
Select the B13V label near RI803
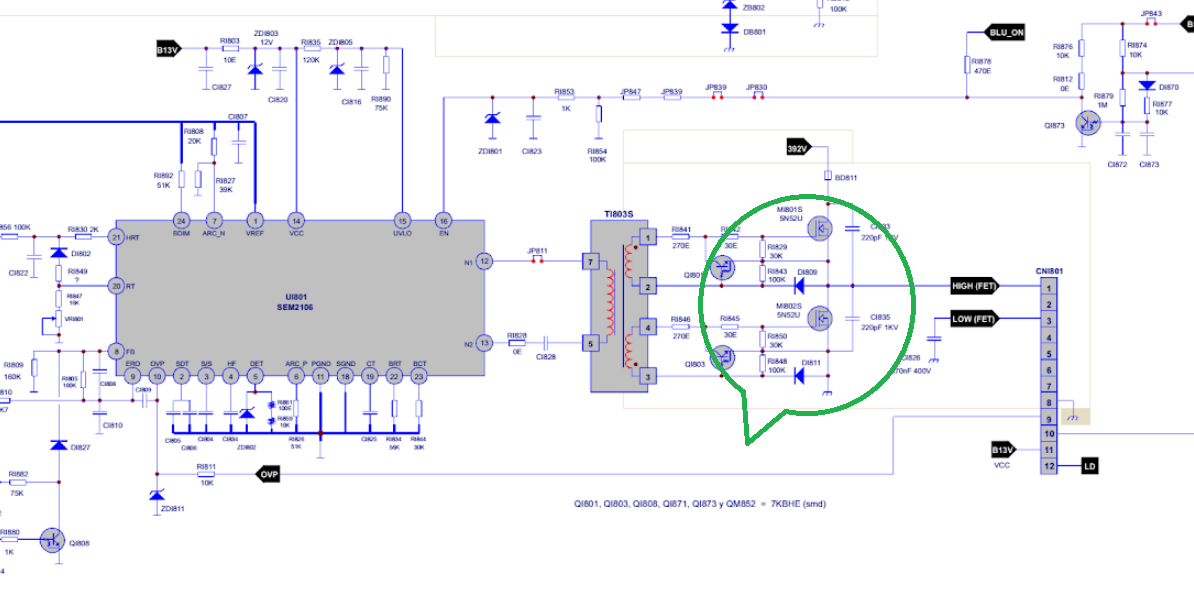point(168,49)
